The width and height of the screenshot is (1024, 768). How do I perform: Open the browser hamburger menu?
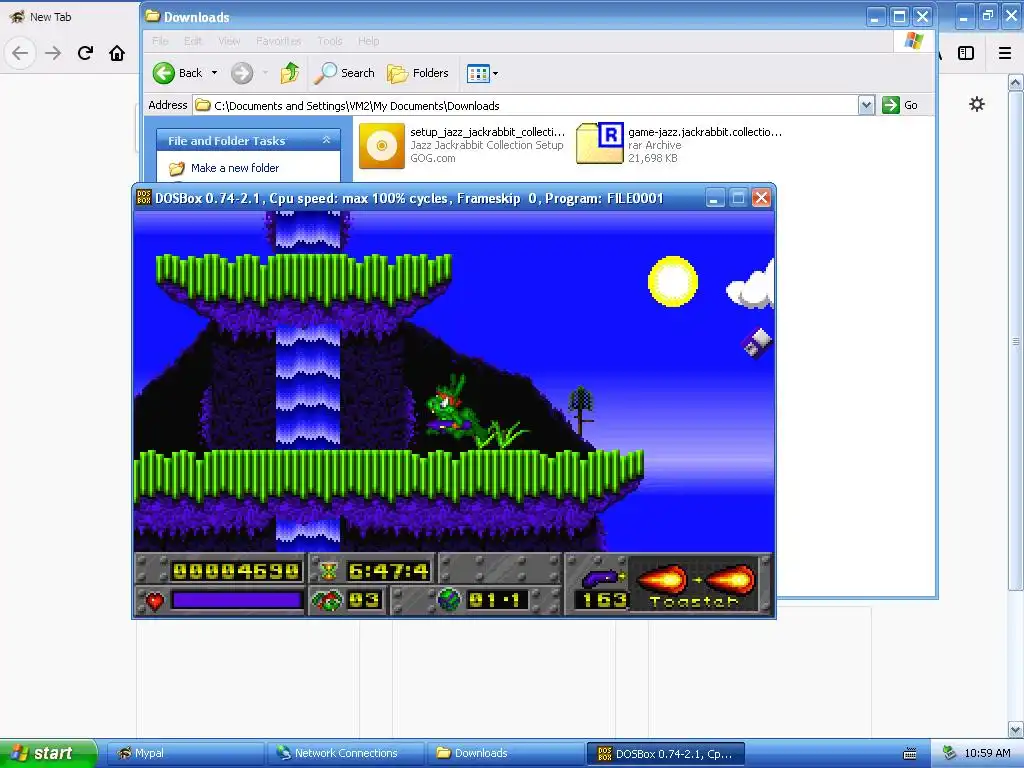coord(1005,53)
